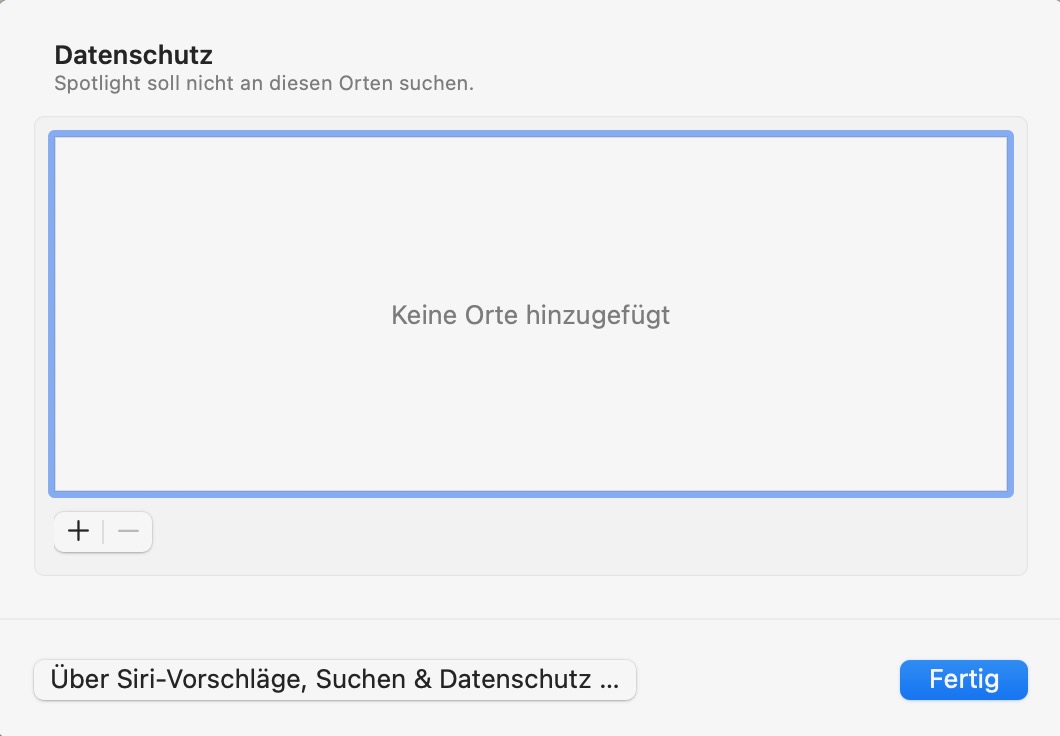Click the minus icon to remove a location
The image size is (1060, 736).
click(x=128, y=531)
